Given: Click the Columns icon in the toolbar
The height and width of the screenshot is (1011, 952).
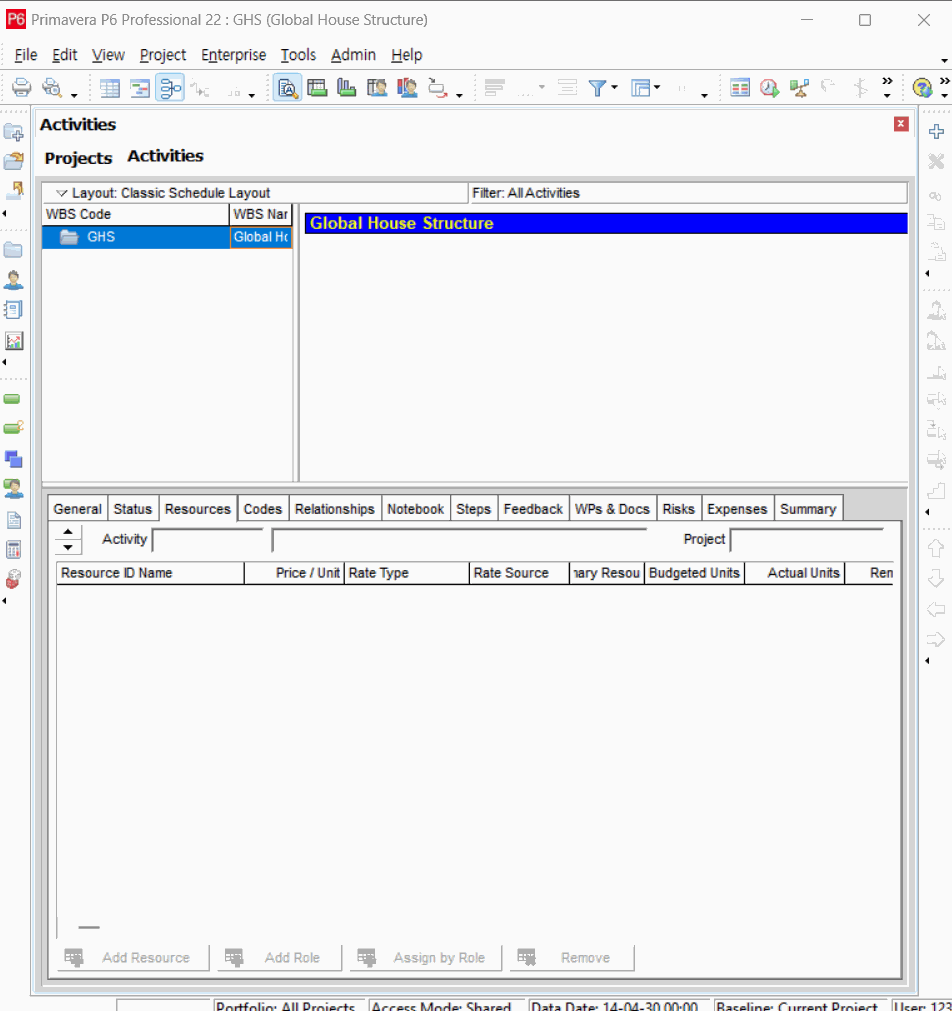Looking at the screenshot, I should [x=740, y=87].
